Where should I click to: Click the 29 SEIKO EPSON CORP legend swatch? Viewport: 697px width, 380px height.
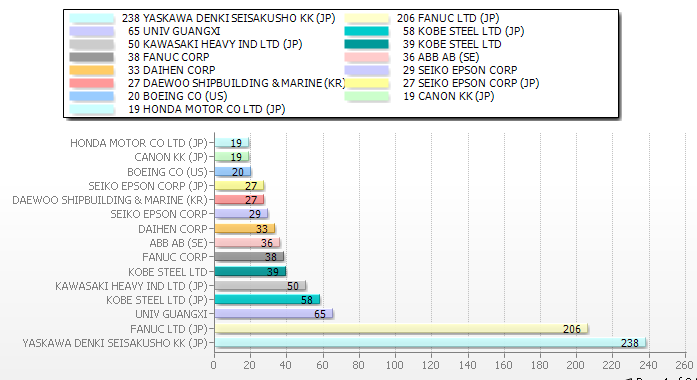367,70
